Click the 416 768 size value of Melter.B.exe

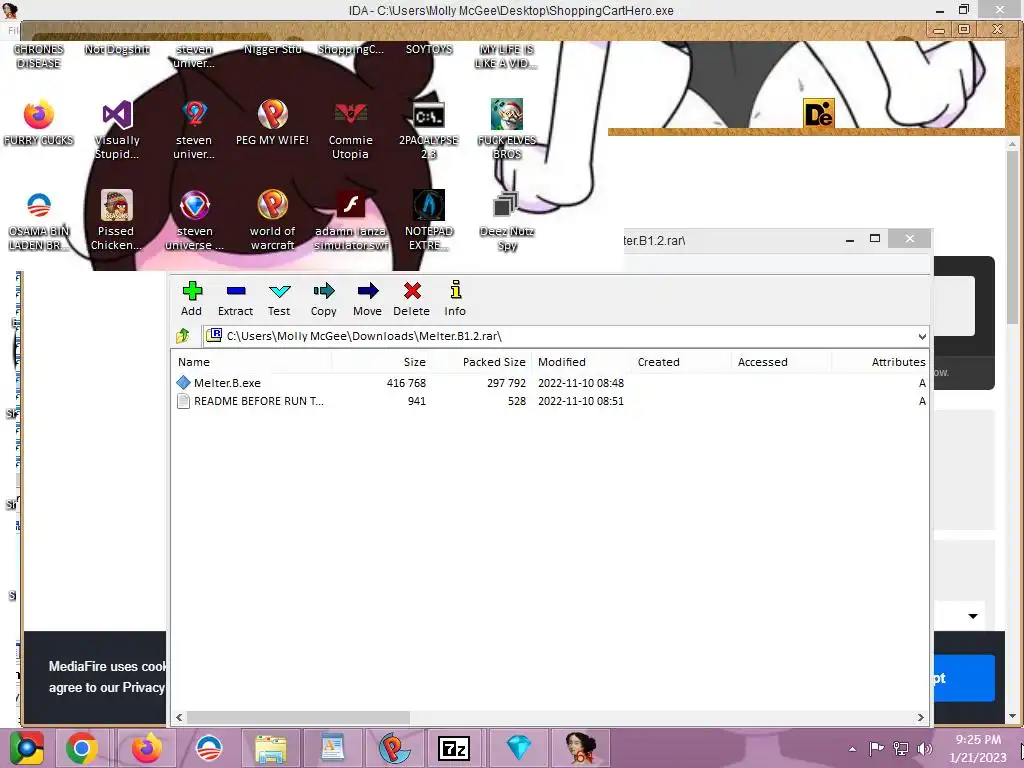[x=406, y=383]
